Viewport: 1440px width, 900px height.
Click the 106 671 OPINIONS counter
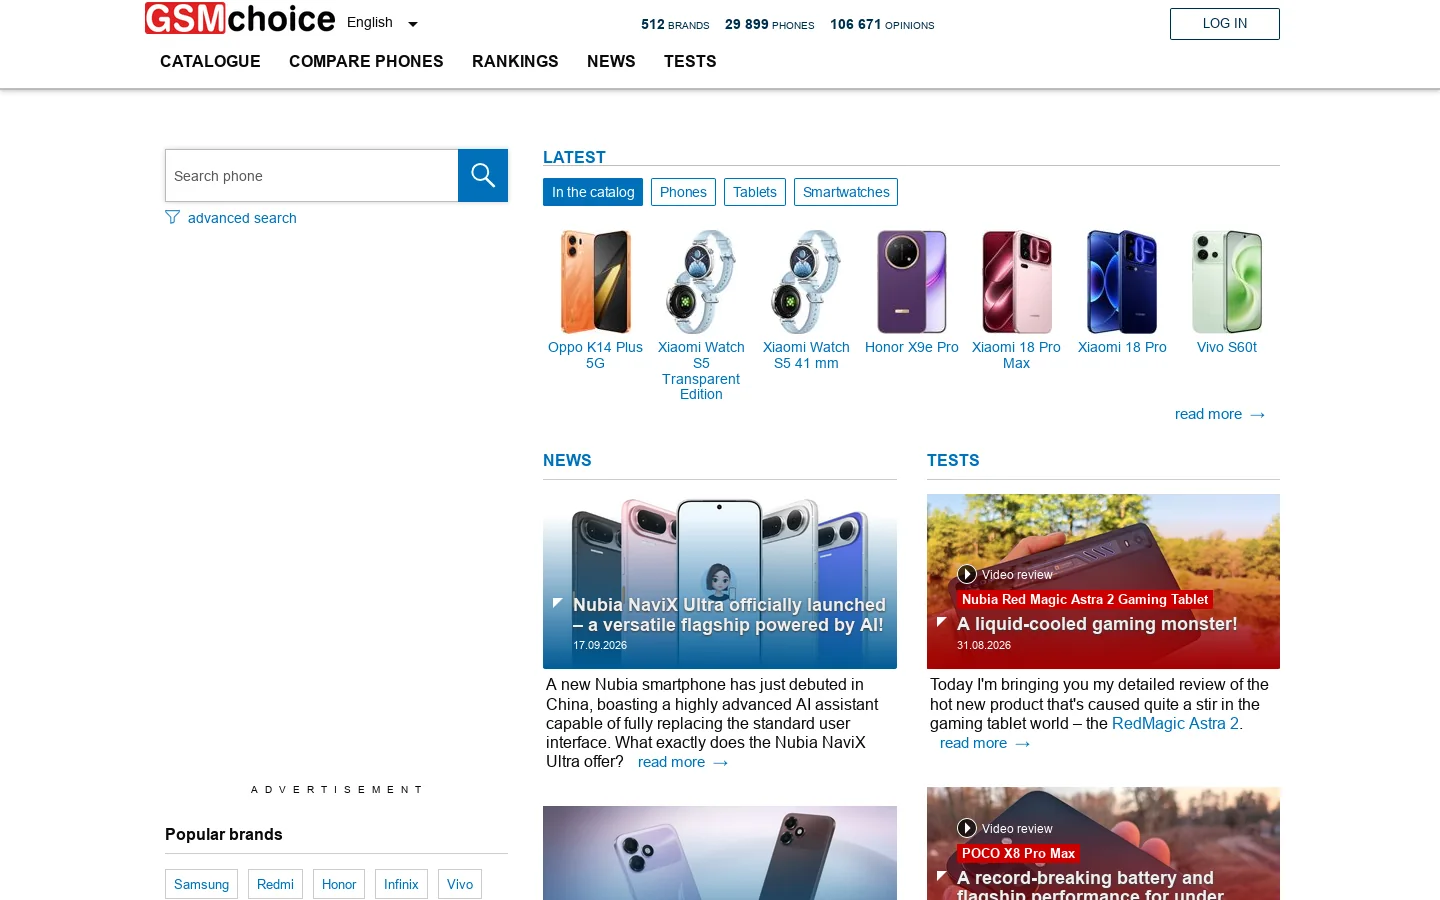coord(882,25)
